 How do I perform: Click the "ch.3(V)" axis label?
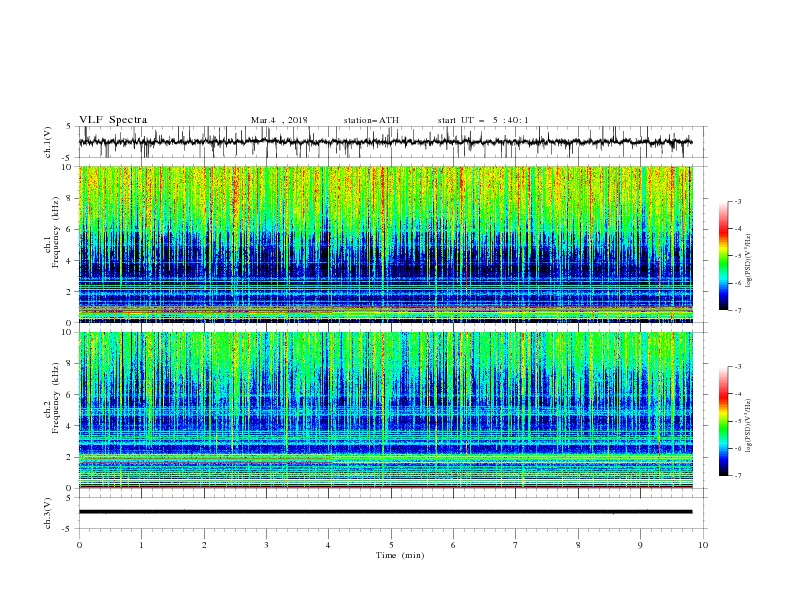[x=48, y=513]
